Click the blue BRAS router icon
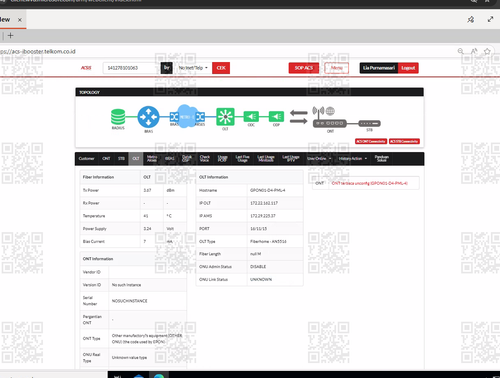The height and width of the screenshot is (378, 500). coord(148,117)
